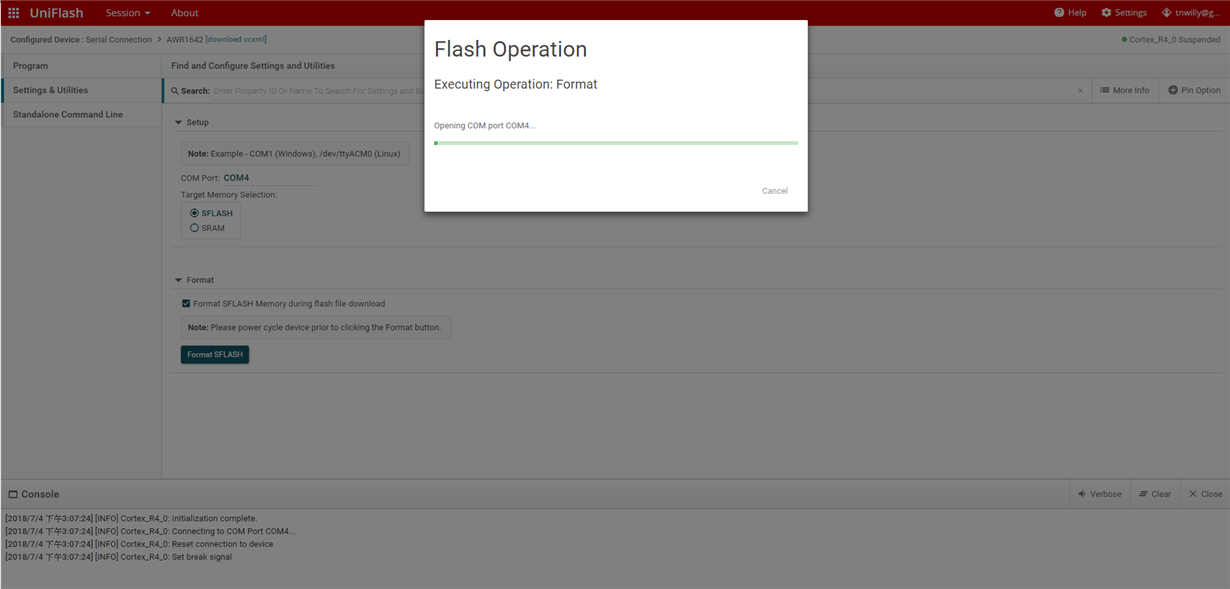Click the Console panel icon
This screenshot has width=1230, height=589.
point(13,494)
